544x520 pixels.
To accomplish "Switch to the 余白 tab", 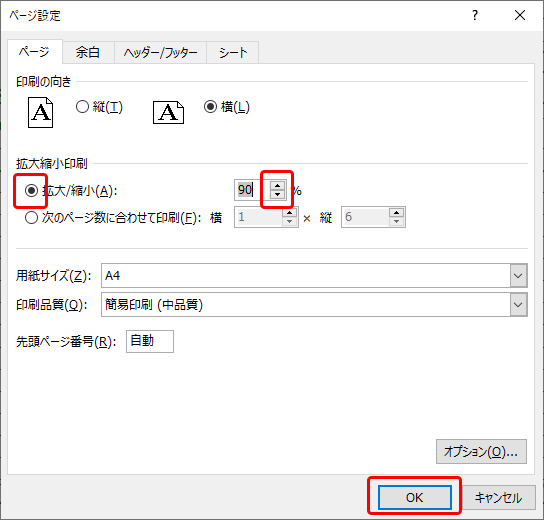I will tap(88, 52).
